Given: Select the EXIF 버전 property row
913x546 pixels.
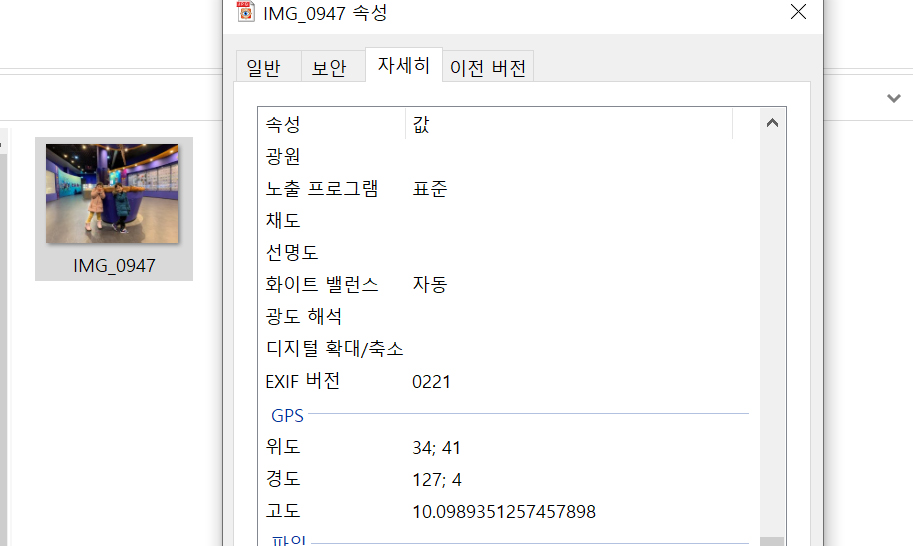Looking at the screenshot, I should 507,381.
